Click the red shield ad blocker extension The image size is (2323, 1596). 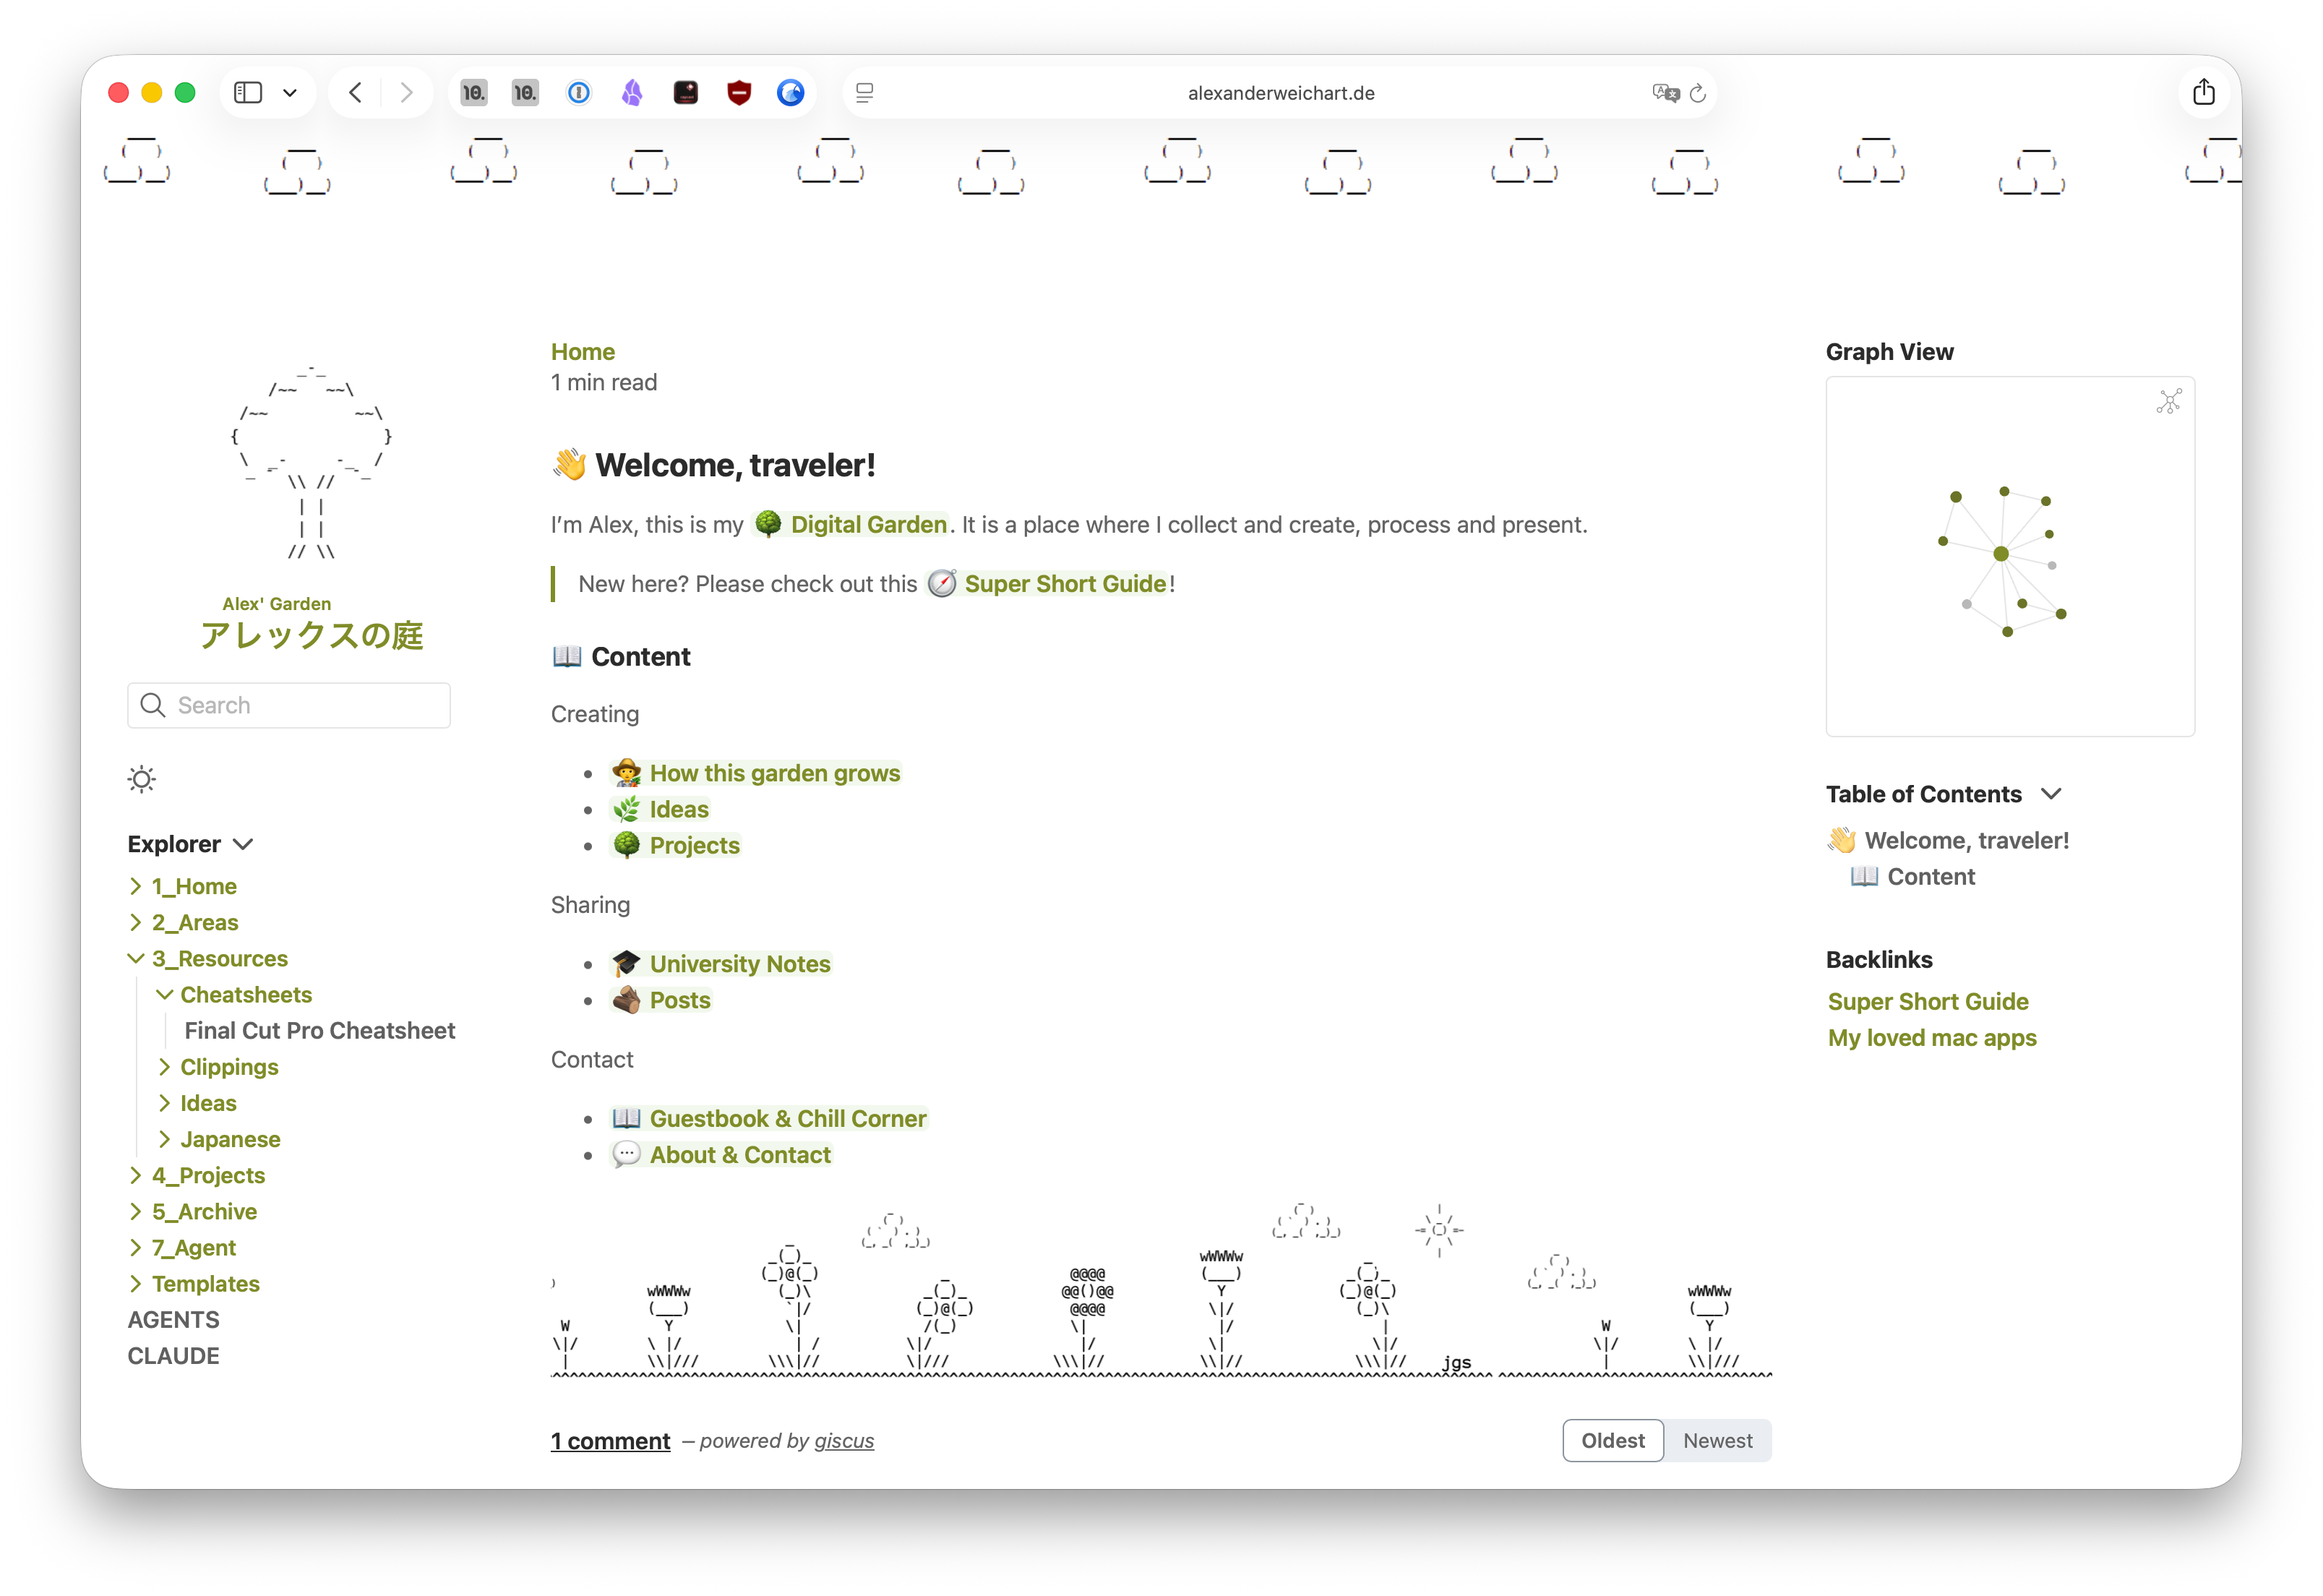click(x=739, y=93)
